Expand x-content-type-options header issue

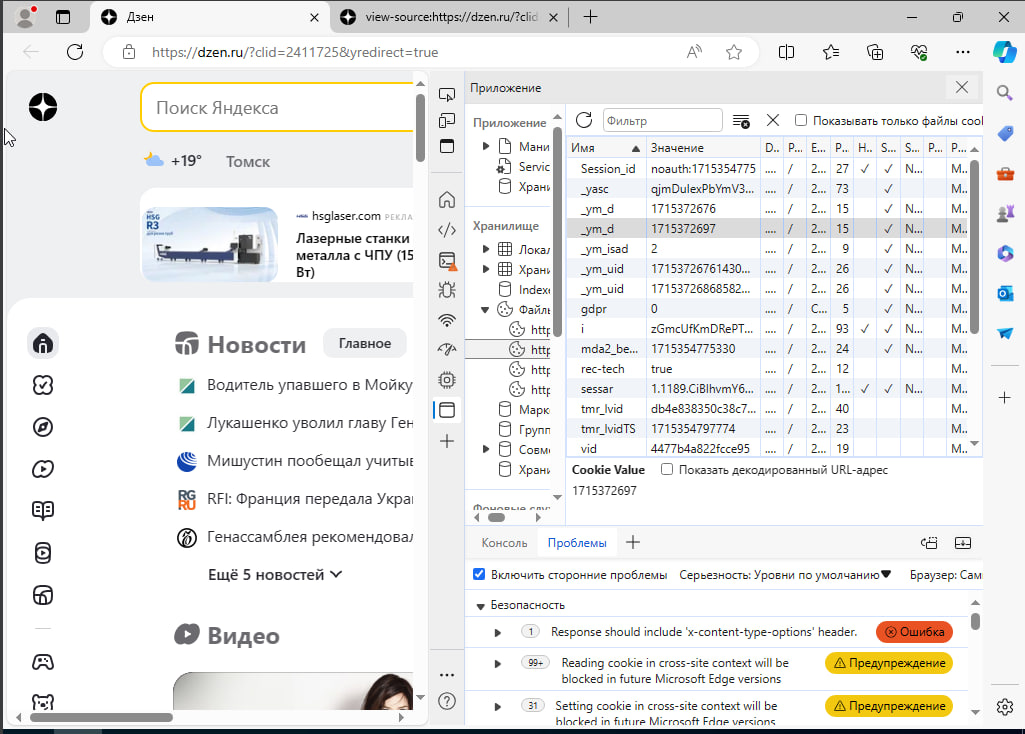[497, 633]
